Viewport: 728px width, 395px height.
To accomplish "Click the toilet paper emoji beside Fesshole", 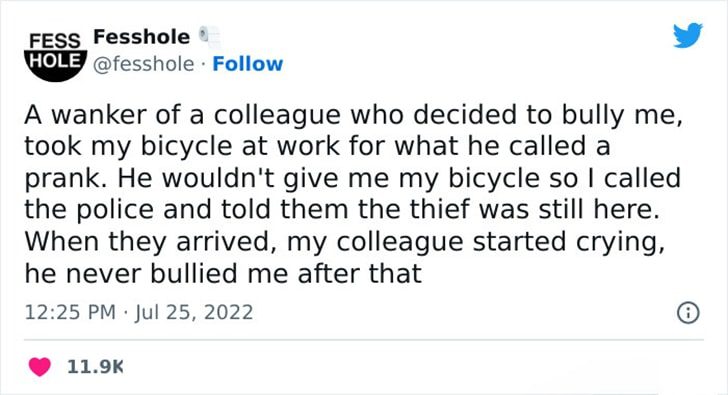I will click(209, 37).
